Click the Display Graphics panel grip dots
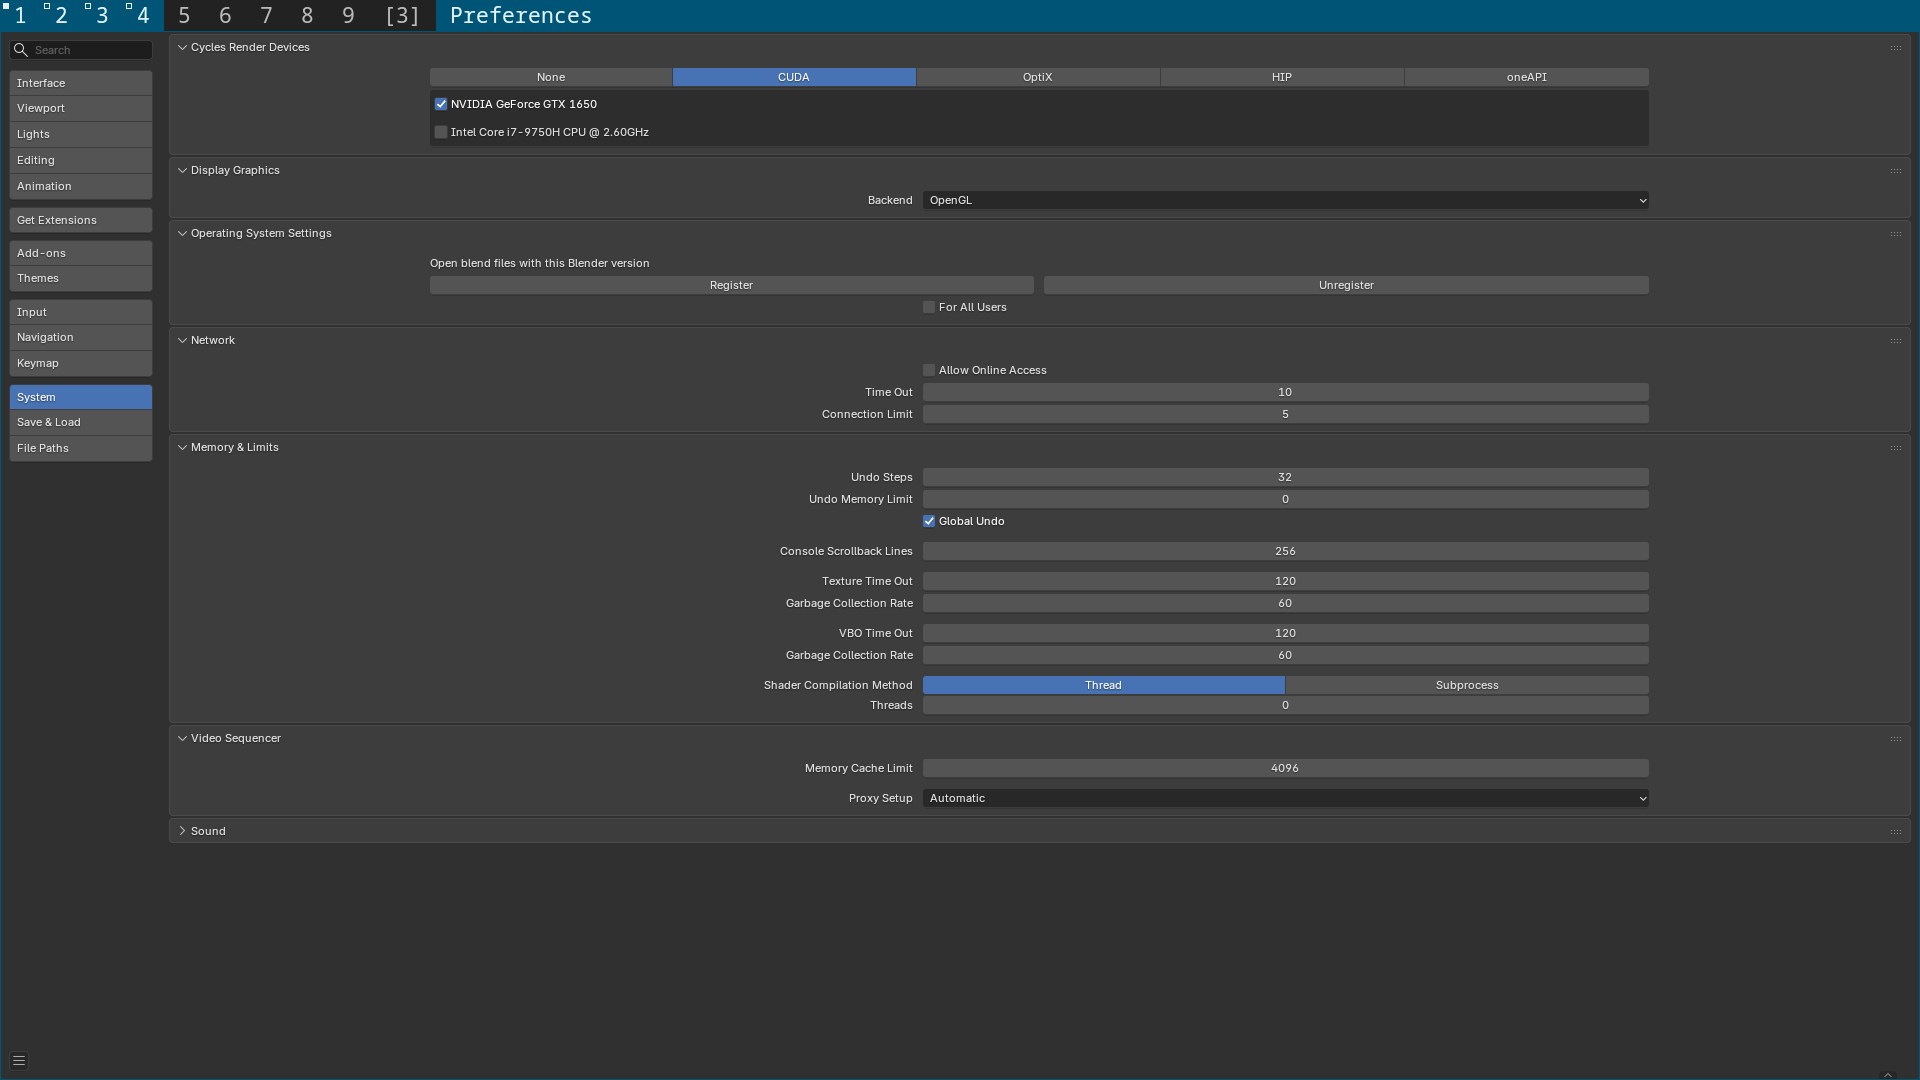Image resolution: width=1920 pixels, height=1080 pixels. (x=1895, y=171)
